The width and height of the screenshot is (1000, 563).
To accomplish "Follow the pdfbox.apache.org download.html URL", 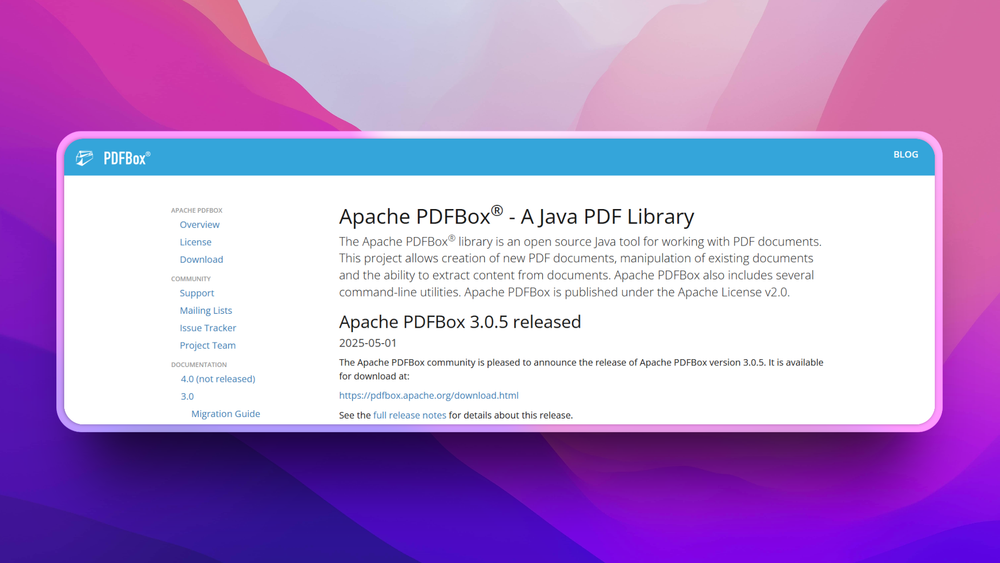I will coord(429,395).
